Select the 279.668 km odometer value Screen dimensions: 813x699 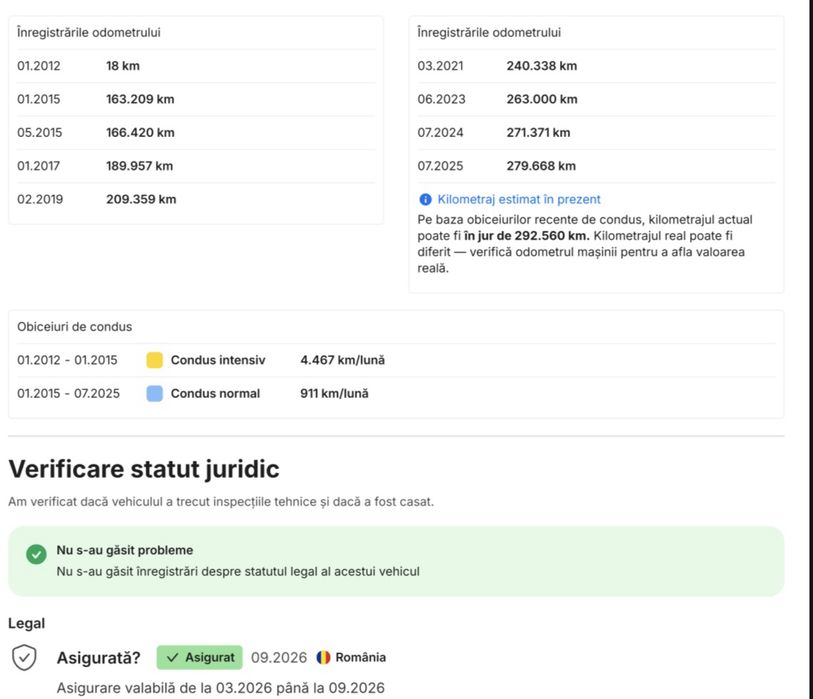(x=541, y=166)
